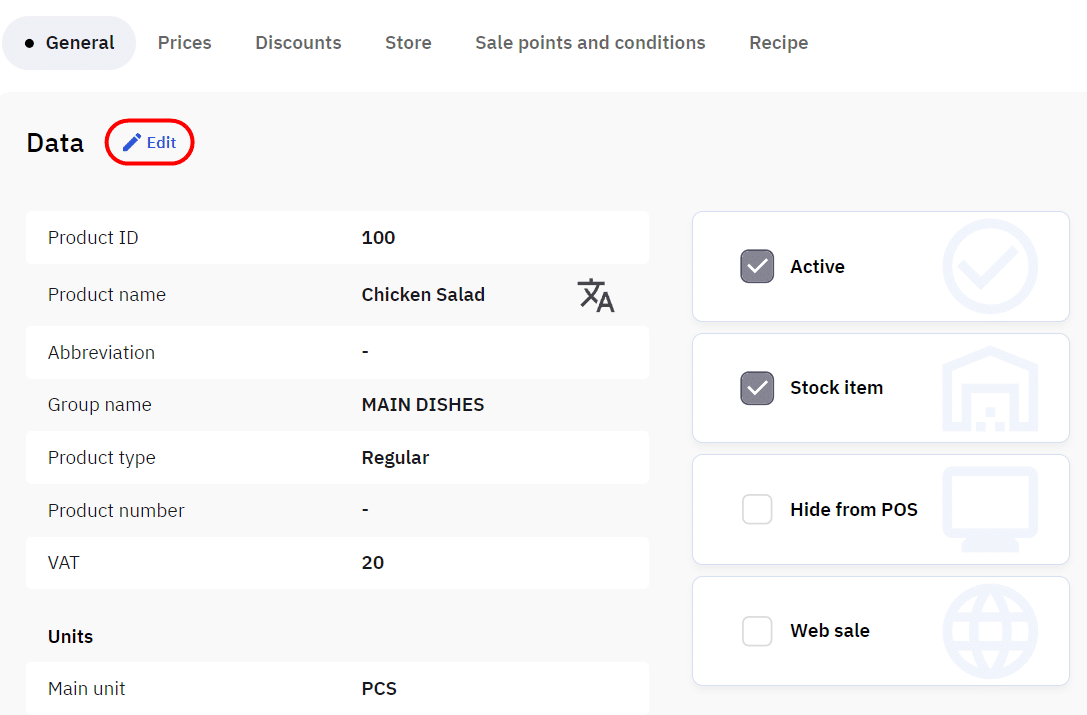The width and height of the screenshot is (1087, 715).
Task: Click the Main unit PCS value
Action: pos(379,689)
